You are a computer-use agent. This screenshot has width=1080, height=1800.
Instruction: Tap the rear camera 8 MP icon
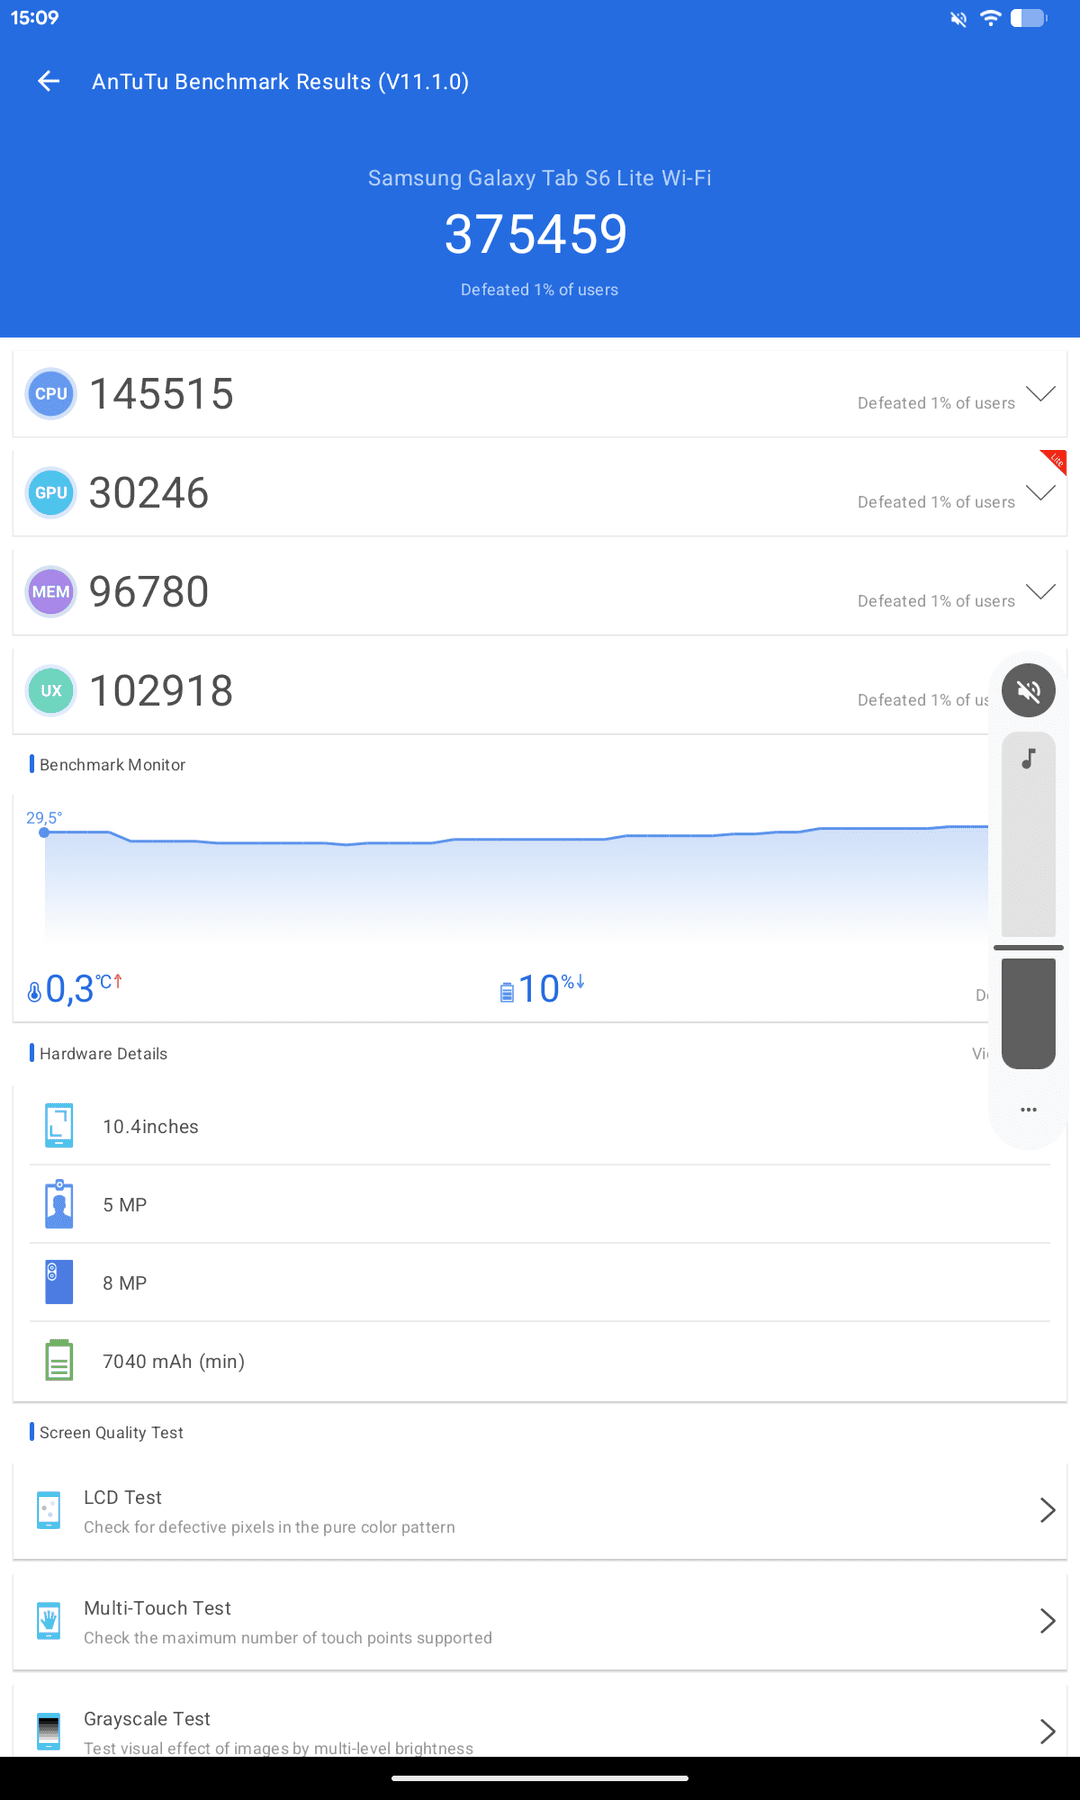click(59, 1282)
